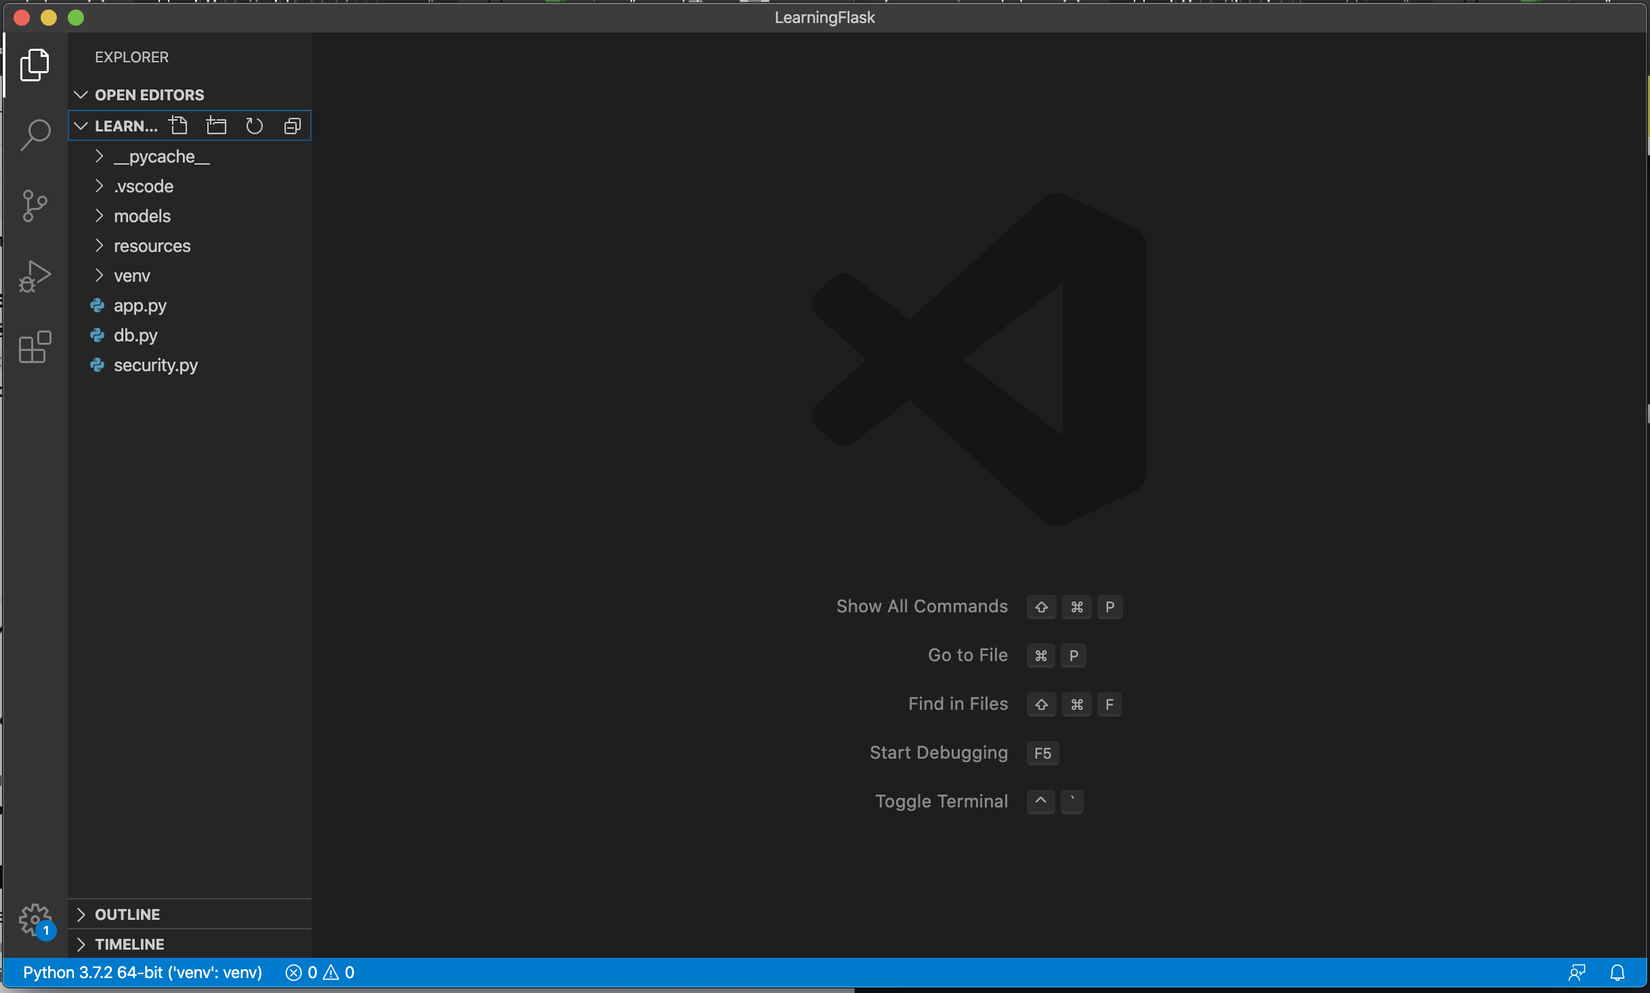This screenshot has height=993, width=1650.
Task: Click the Python icon next to db.py
Action: click(x=97, y=336)
